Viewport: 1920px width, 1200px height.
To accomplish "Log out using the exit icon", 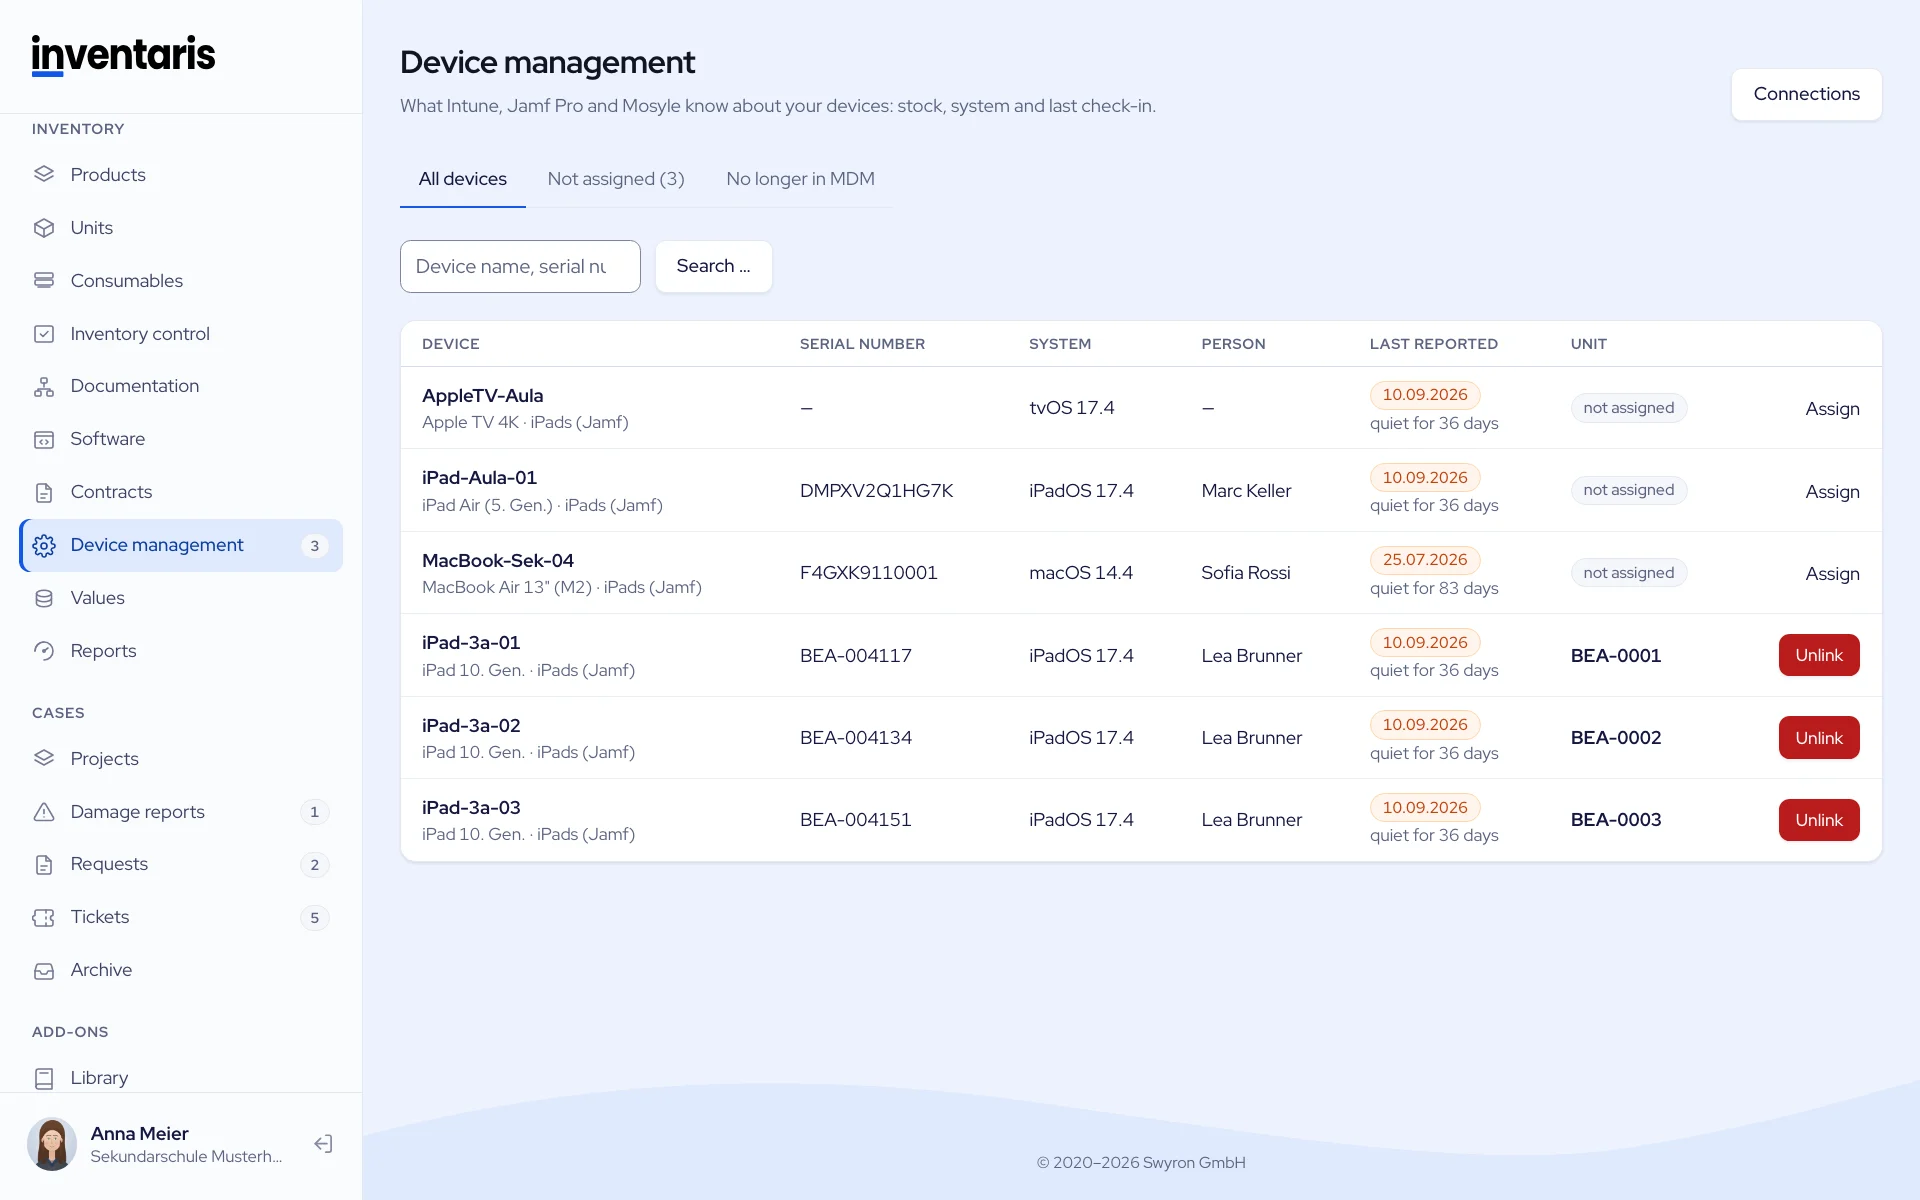I will 323,1144.
